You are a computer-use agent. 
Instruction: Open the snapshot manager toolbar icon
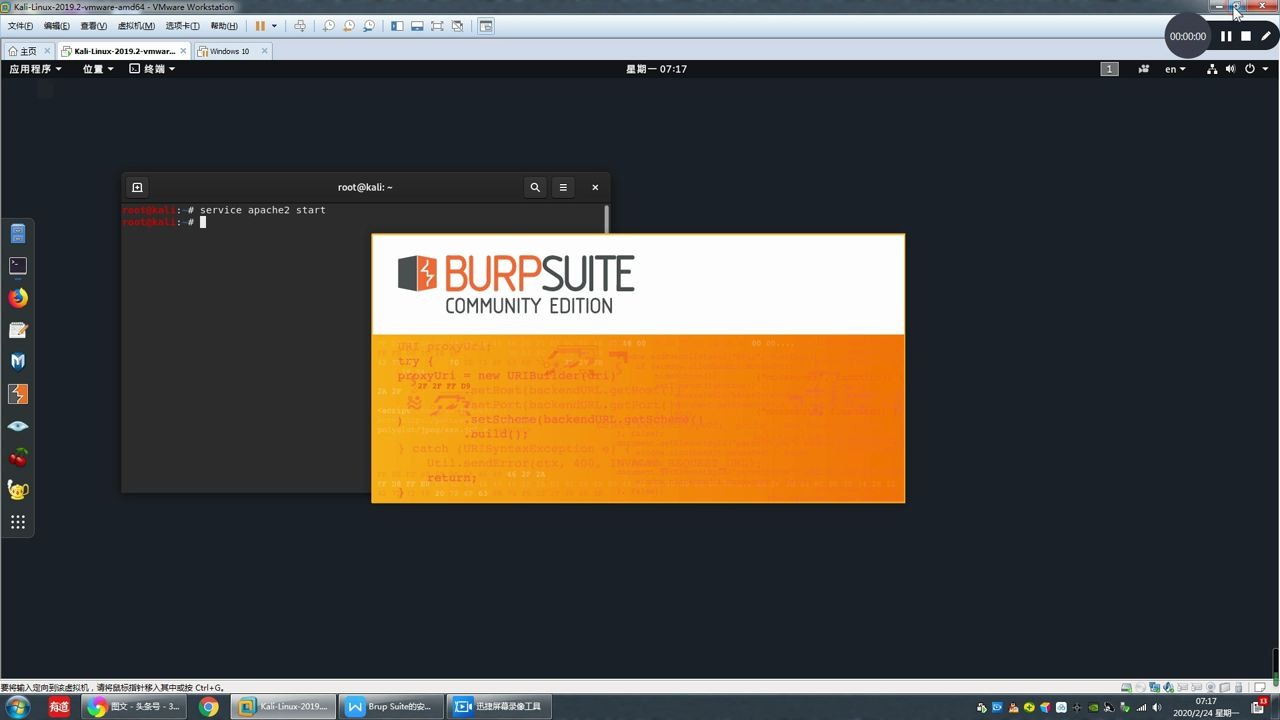370,26
